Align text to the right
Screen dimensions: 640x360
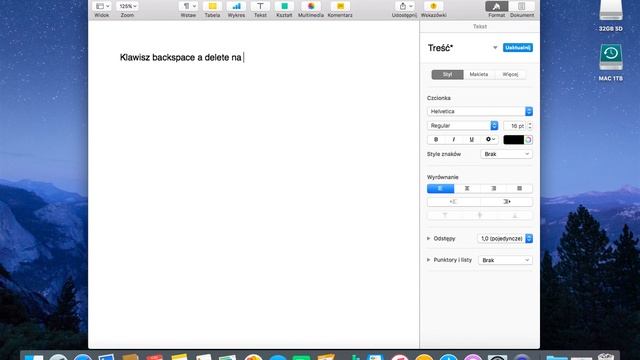[x=493, y=189]
